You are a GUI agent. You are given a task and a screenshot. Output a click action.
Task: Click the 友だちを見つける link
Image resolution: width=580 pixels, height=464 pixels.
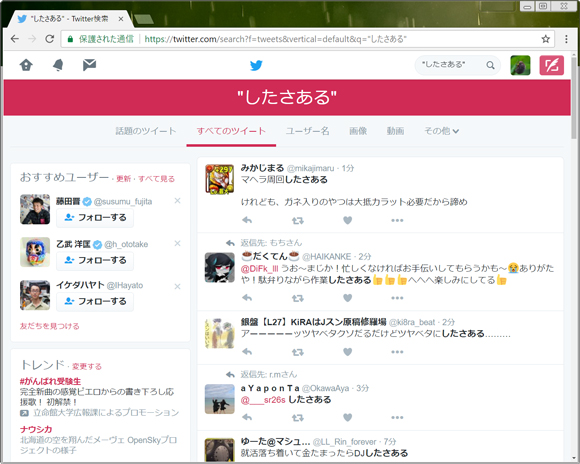click(x=50, y=326)
